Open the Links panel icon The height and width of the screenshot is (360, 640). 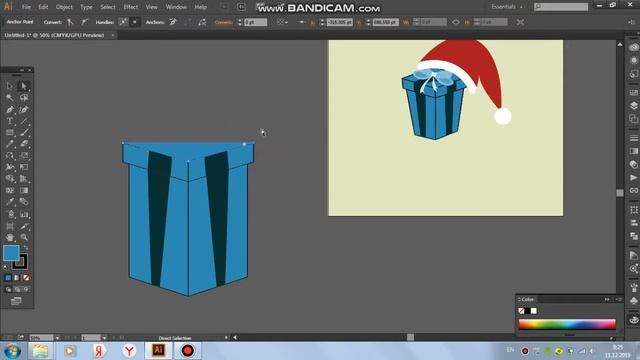coord(633,191)
